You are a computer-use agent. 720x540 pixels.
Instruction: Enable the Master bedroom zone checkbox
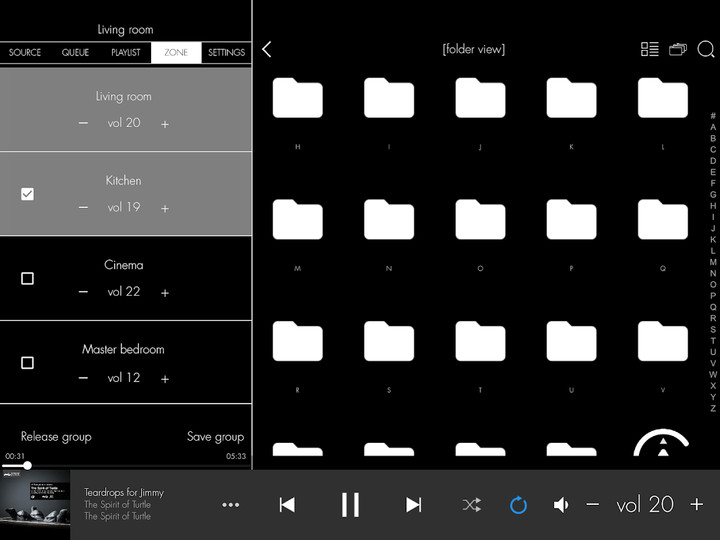[27, 362]
